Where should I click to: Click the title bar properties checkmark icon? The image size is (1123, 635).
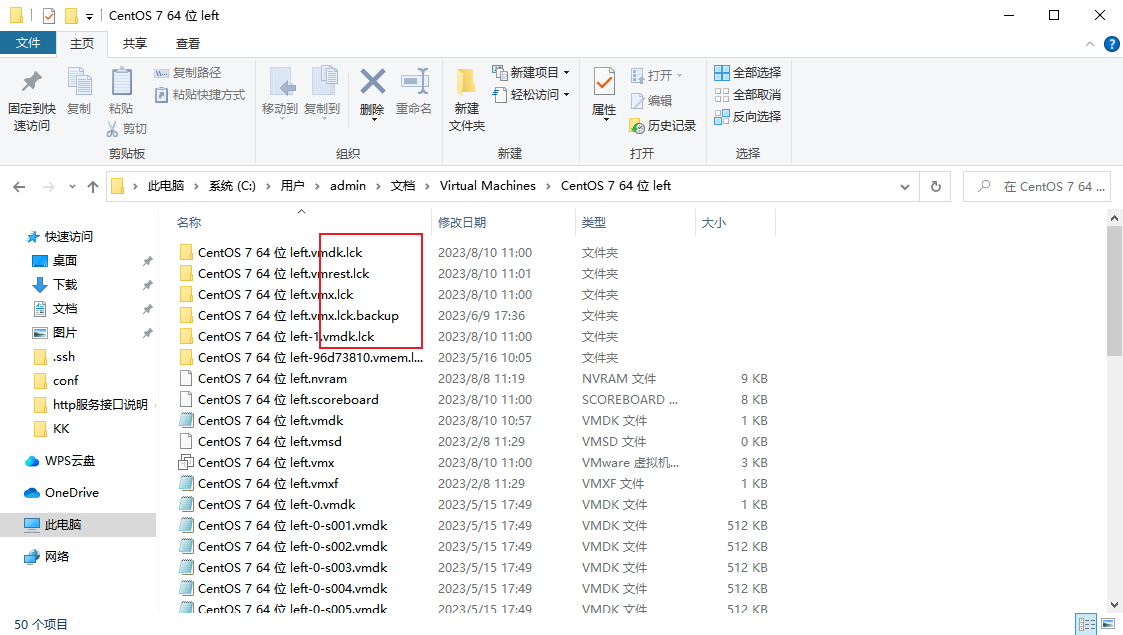pos(49,15)
